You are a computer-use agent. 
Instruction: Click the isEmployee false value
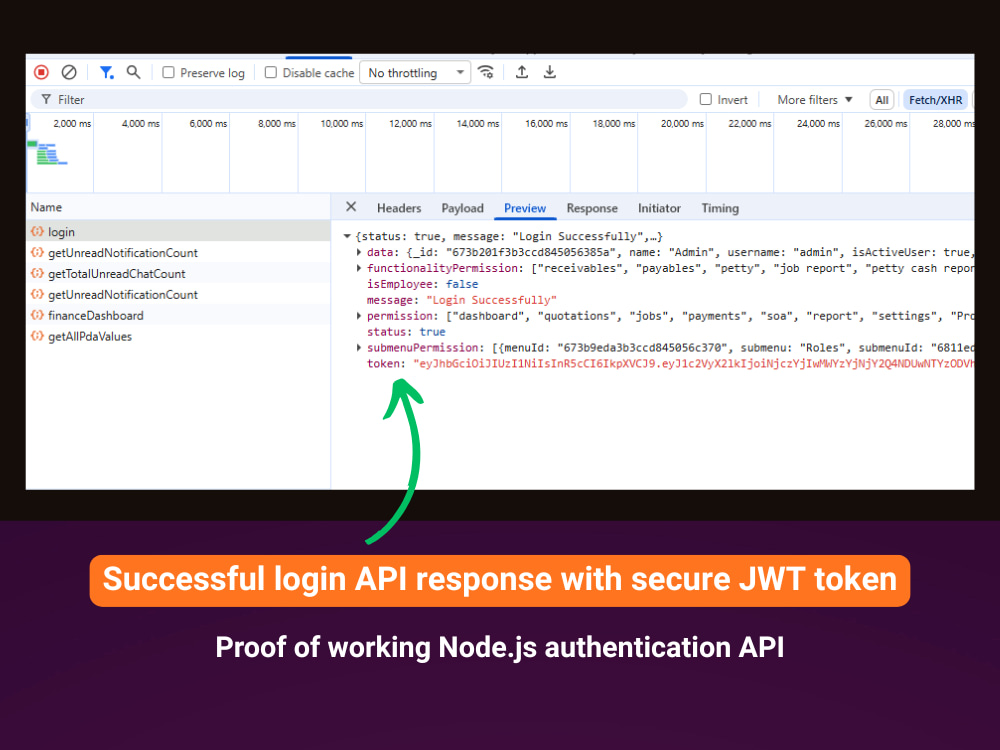point(462,284)
